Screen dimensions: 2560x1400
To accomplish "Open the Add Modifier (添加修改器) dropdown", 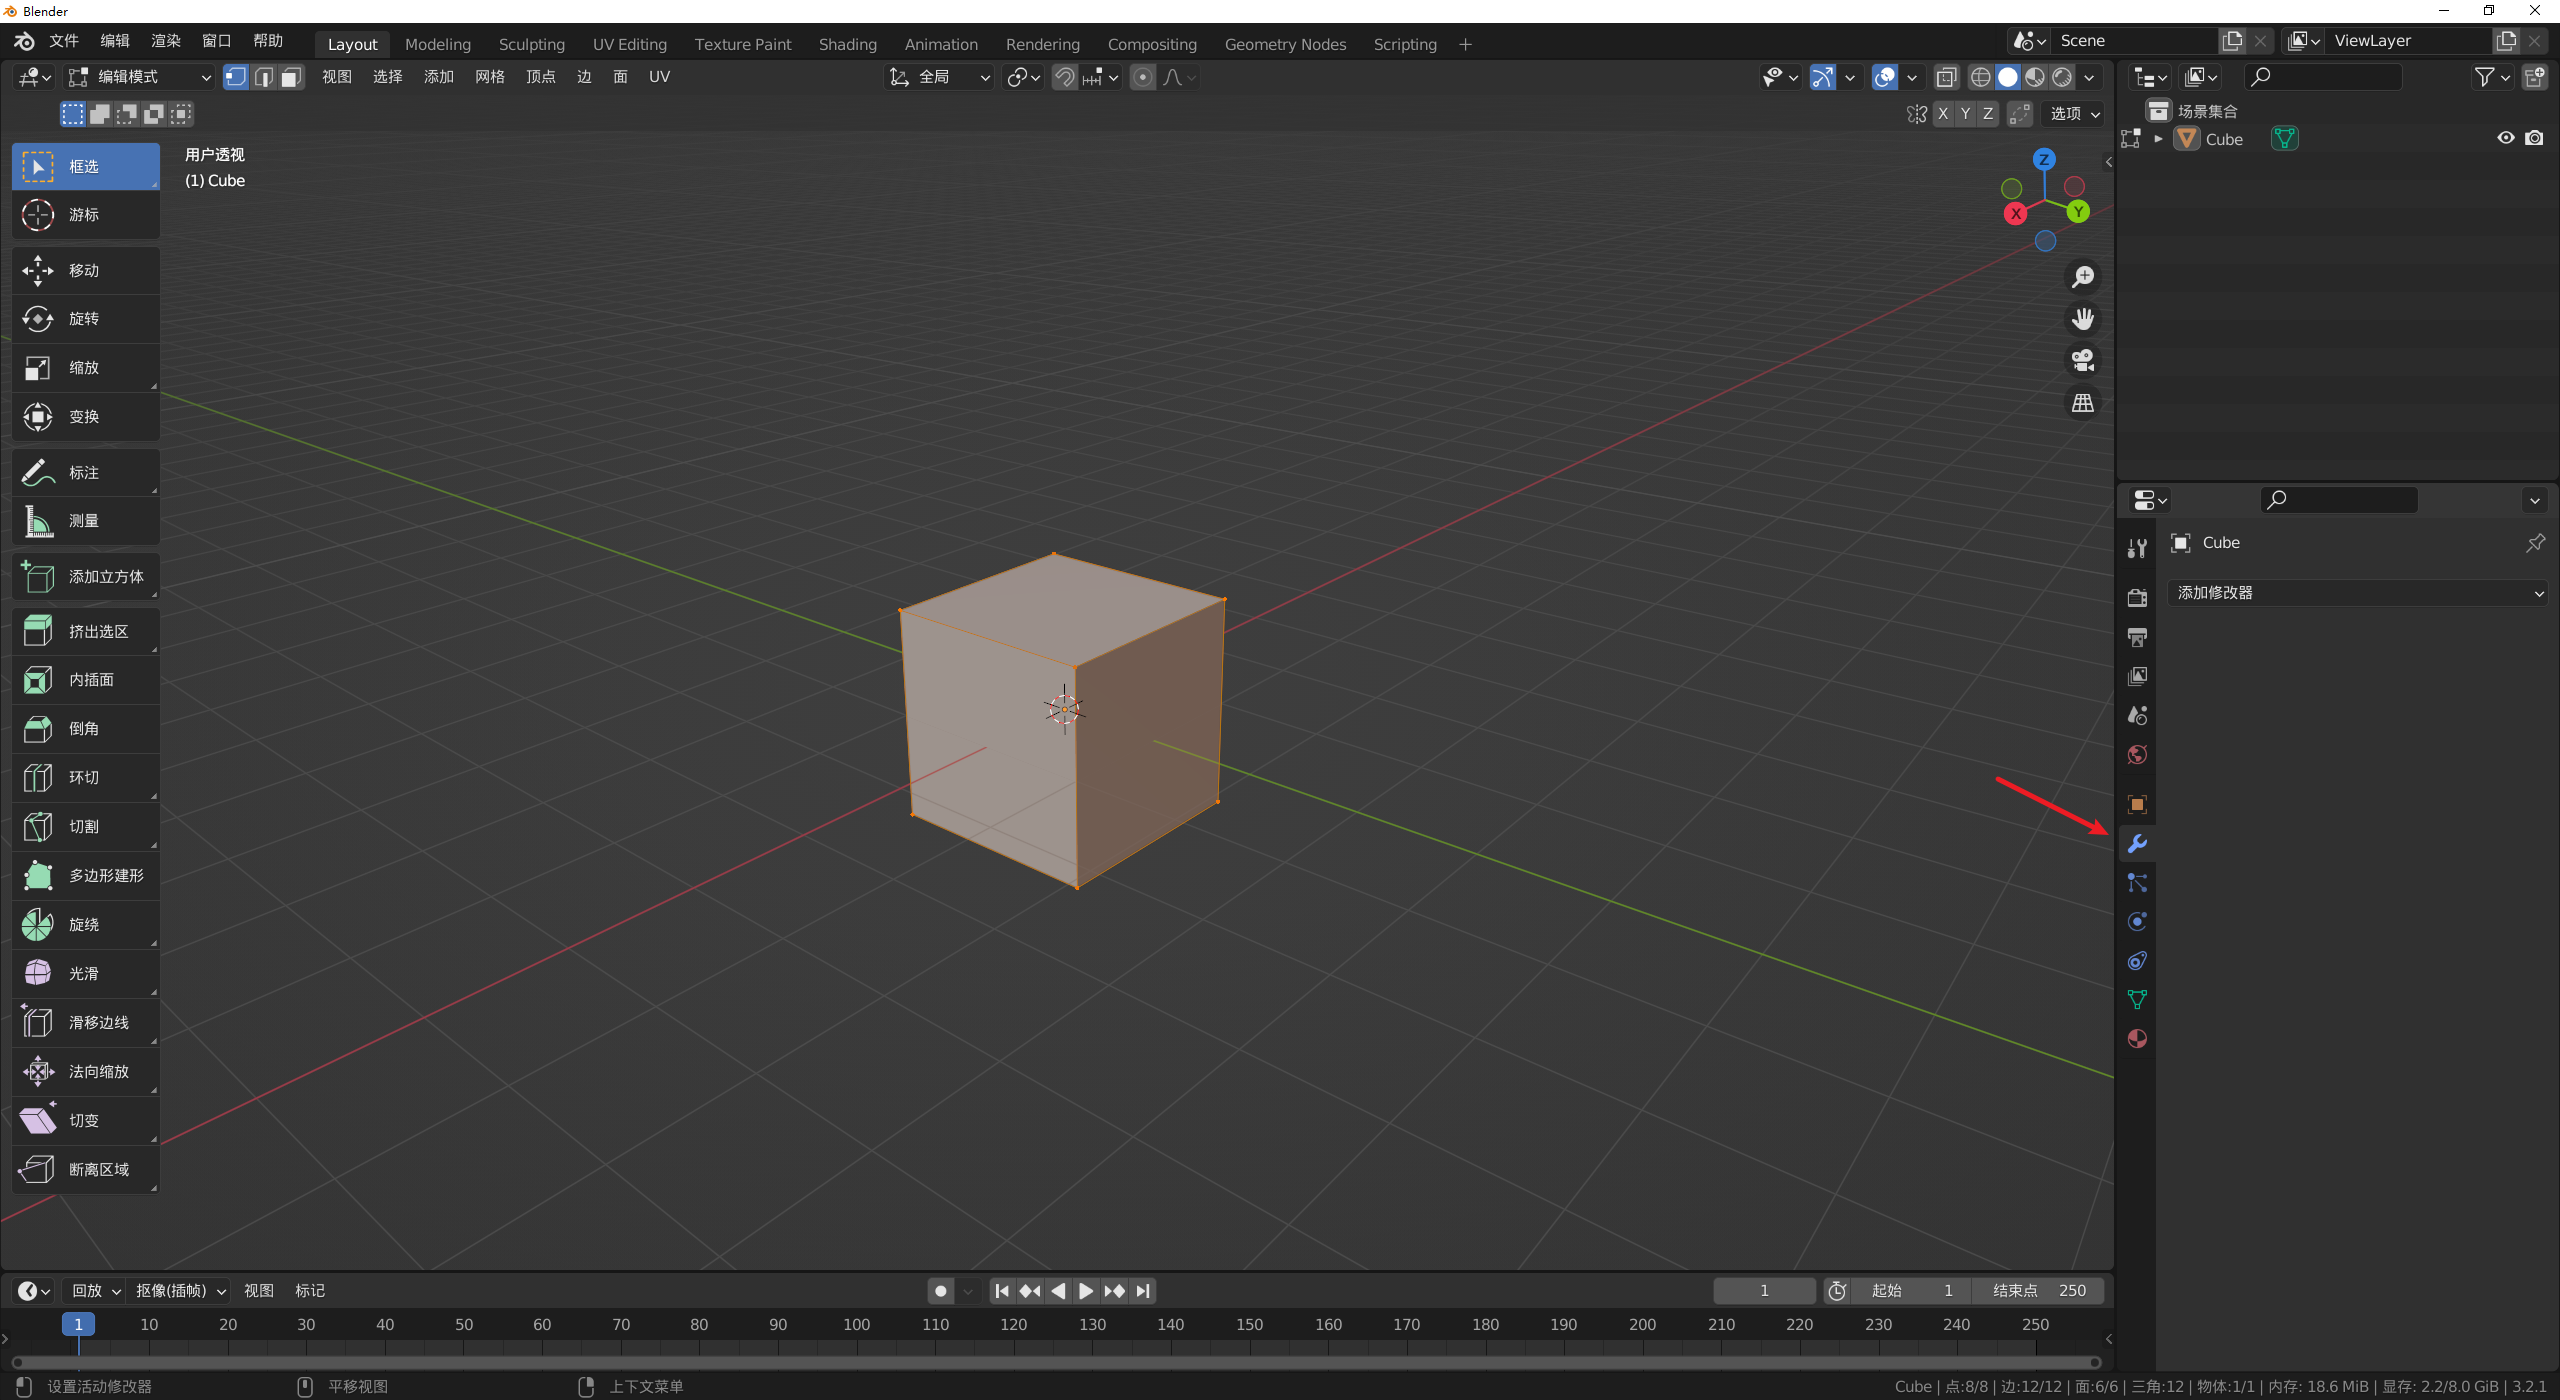I will (2358, 593).
